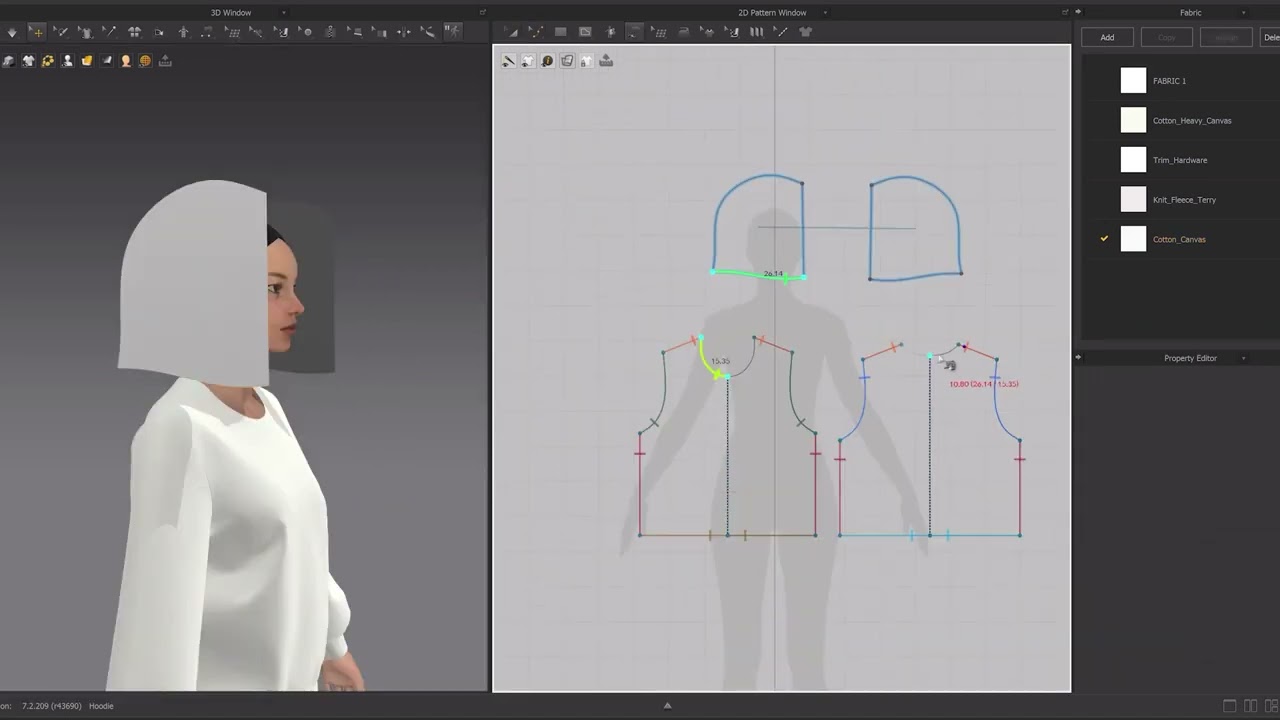Select Edit Pattern tool in 2D toolbar
The width and height of the screenshot is (1280, 720).
tap(513, 32)
